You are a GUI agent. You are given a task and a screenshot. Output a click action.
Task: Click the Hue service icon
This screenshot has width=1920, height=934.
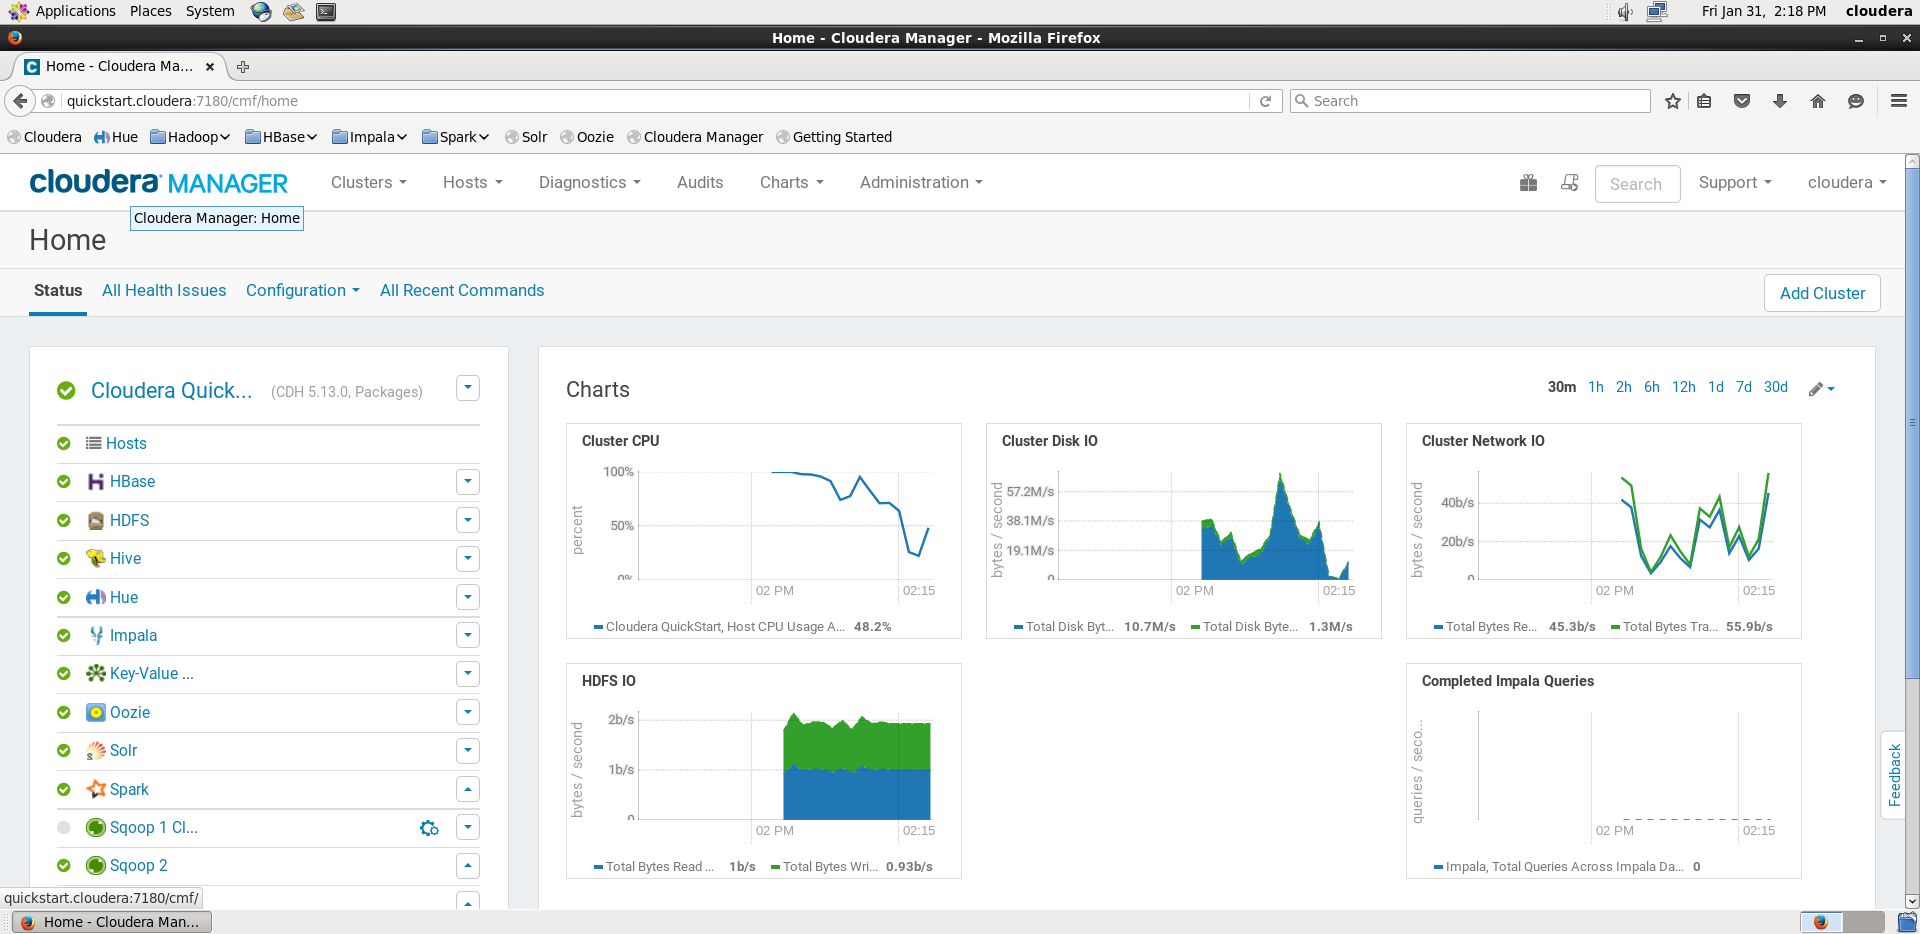94,597
